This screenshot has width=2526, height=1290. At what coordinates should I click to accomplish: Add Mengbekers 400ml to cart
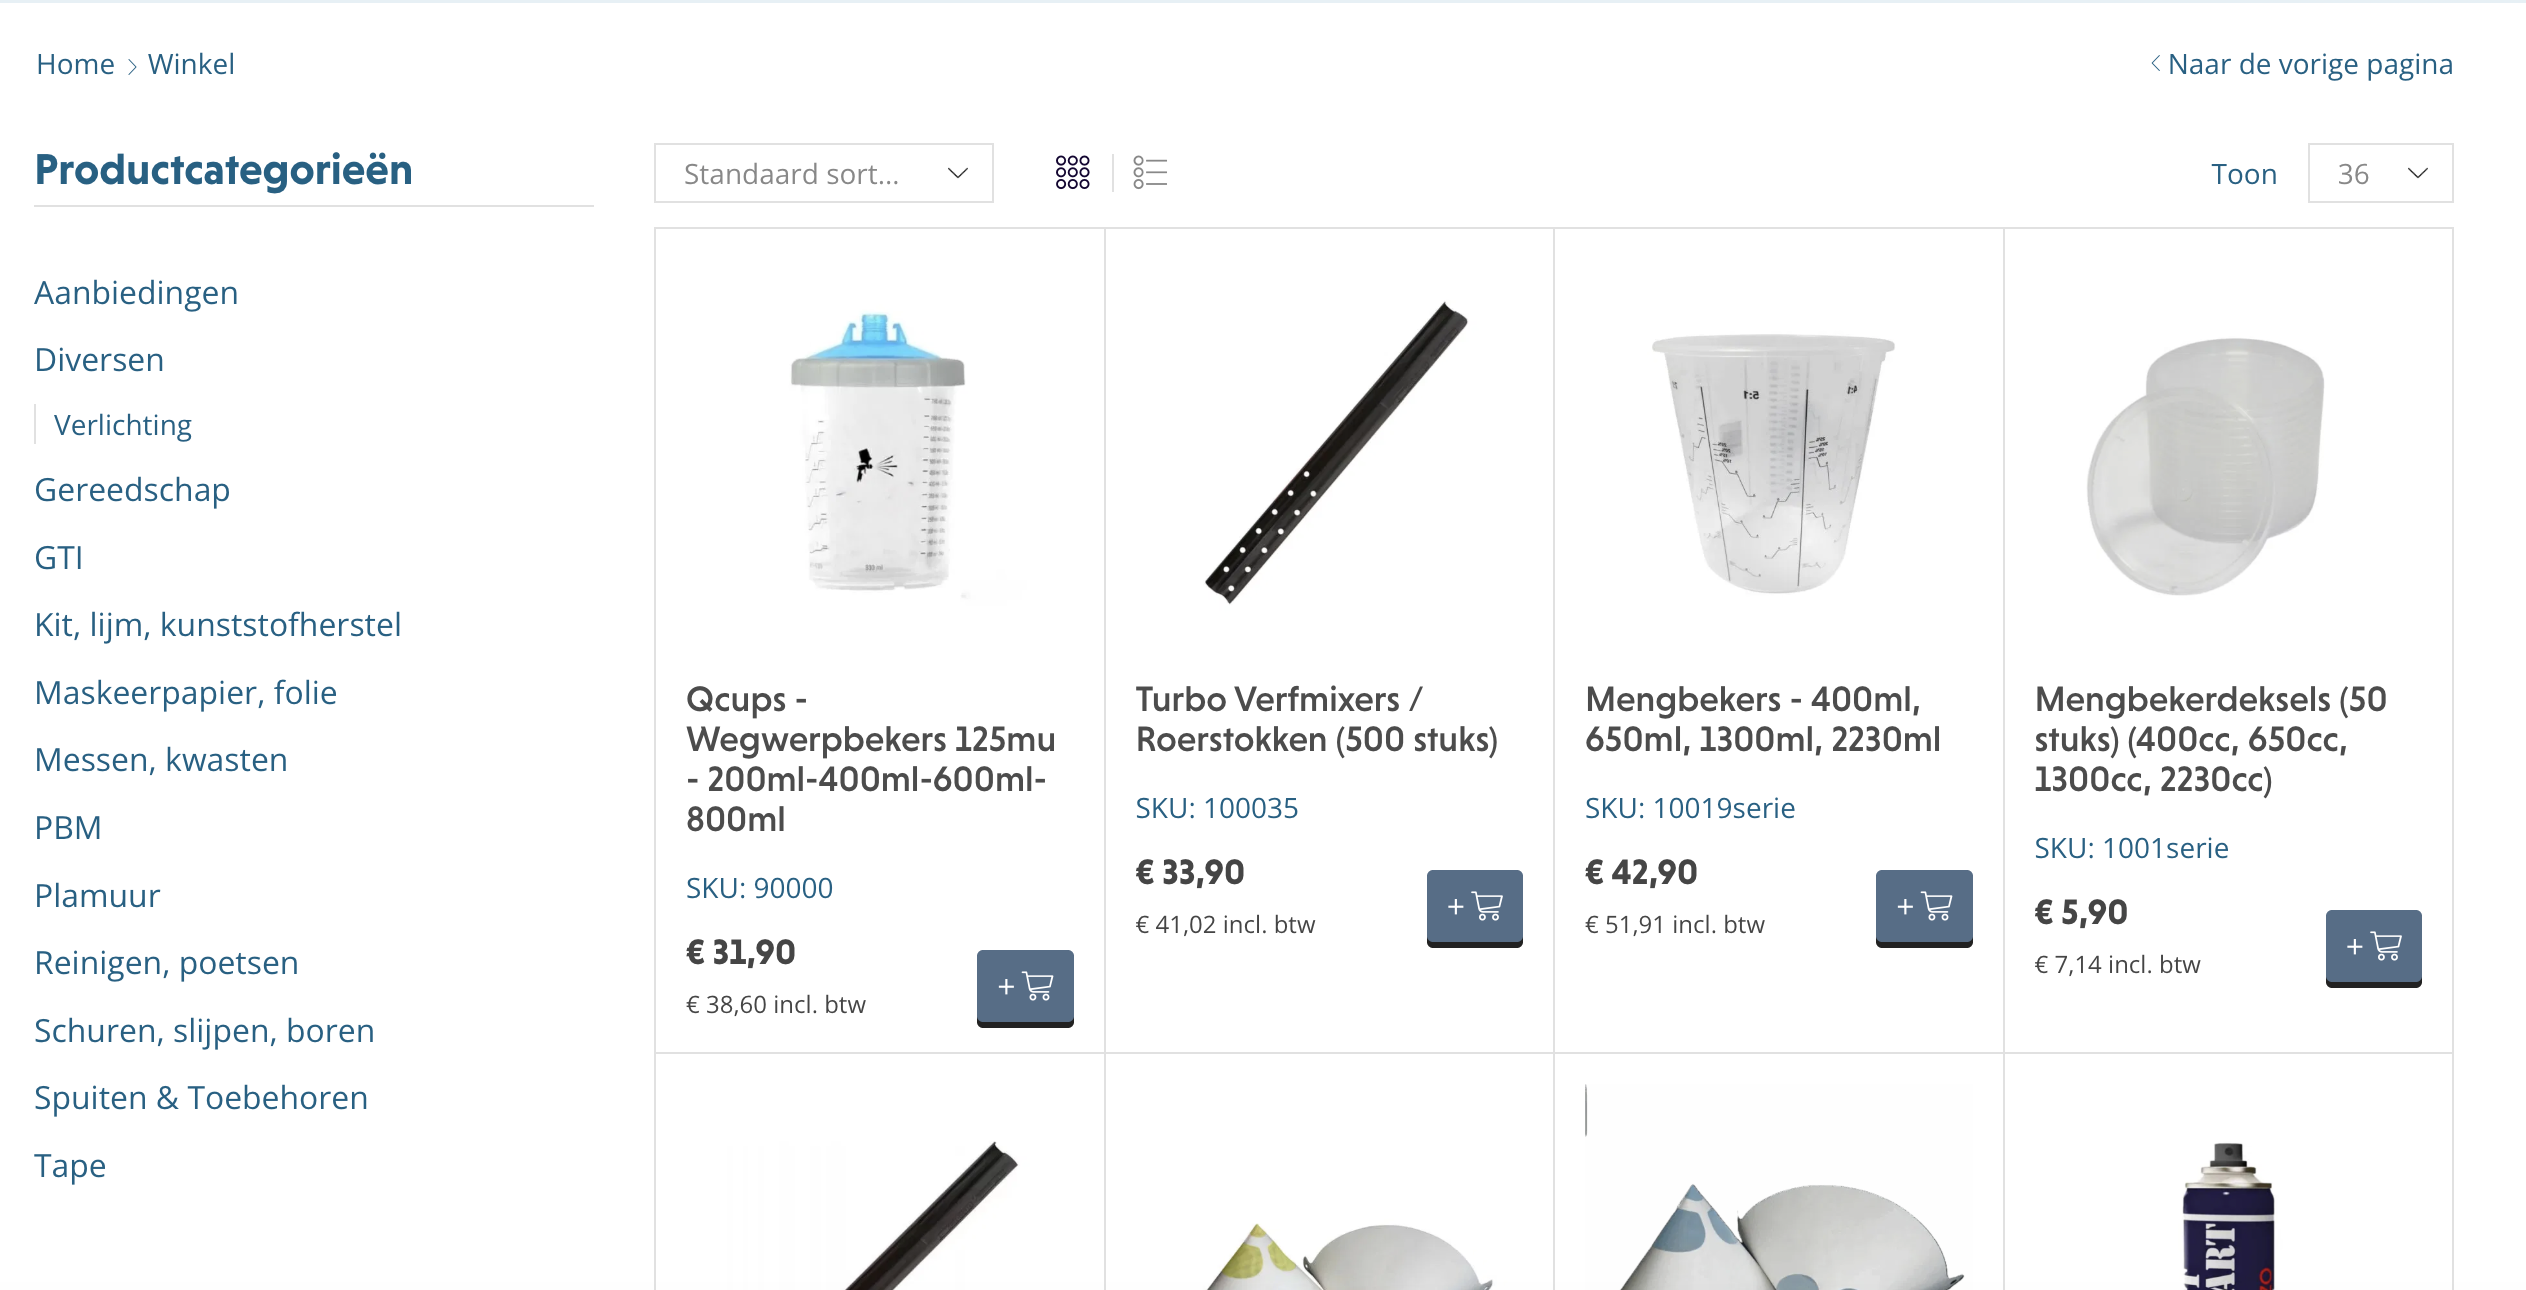pyautogui.click(x=1924, y=907)
